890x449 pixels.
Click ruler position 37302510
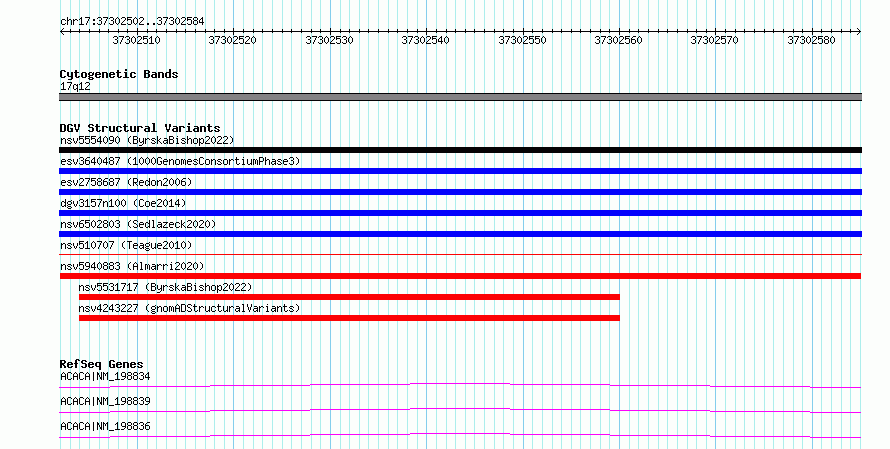[x=136, y=40]
